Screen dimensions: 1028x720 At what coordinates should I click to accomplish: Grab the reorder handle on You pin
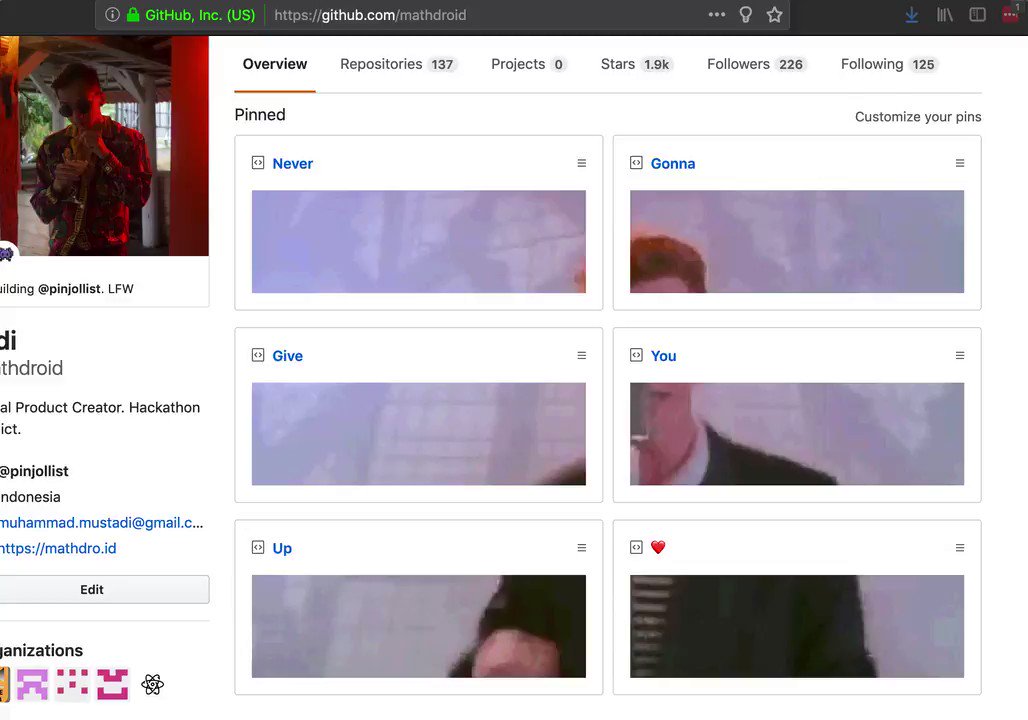[x=960, y=355]
